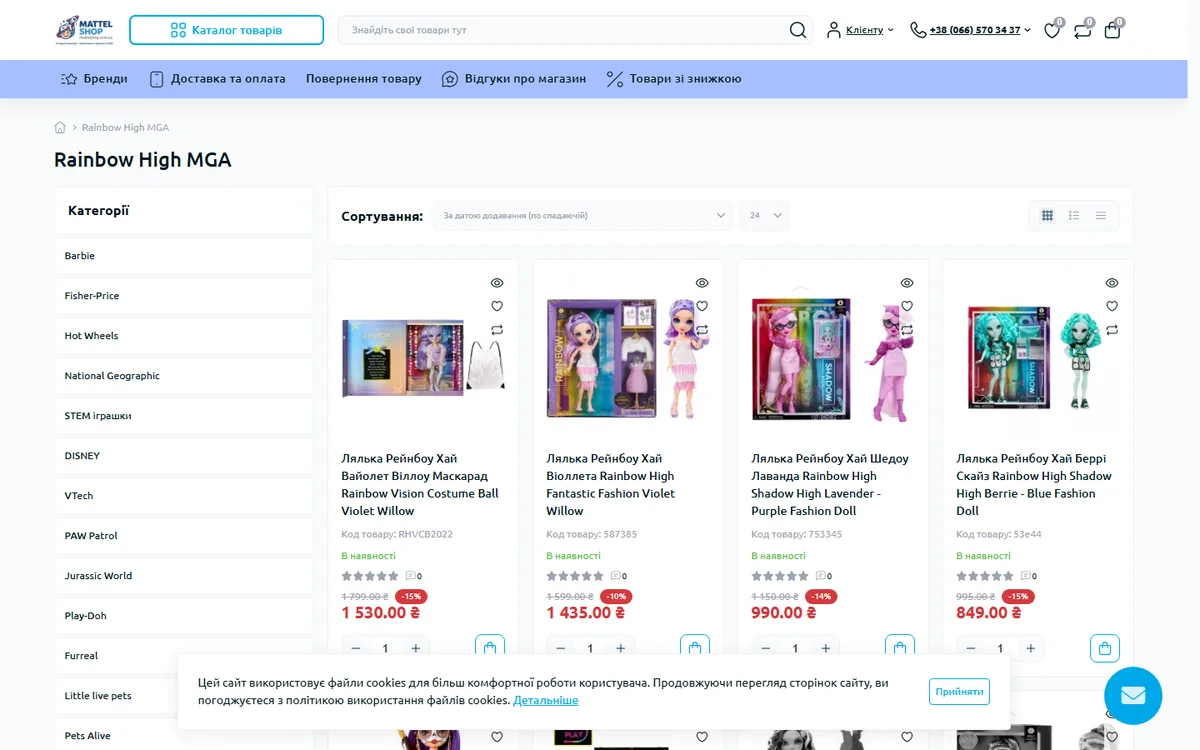This screenshot has height=750, width=1200.
Task: Select Fisher-Price category
Action: [184, 296]
